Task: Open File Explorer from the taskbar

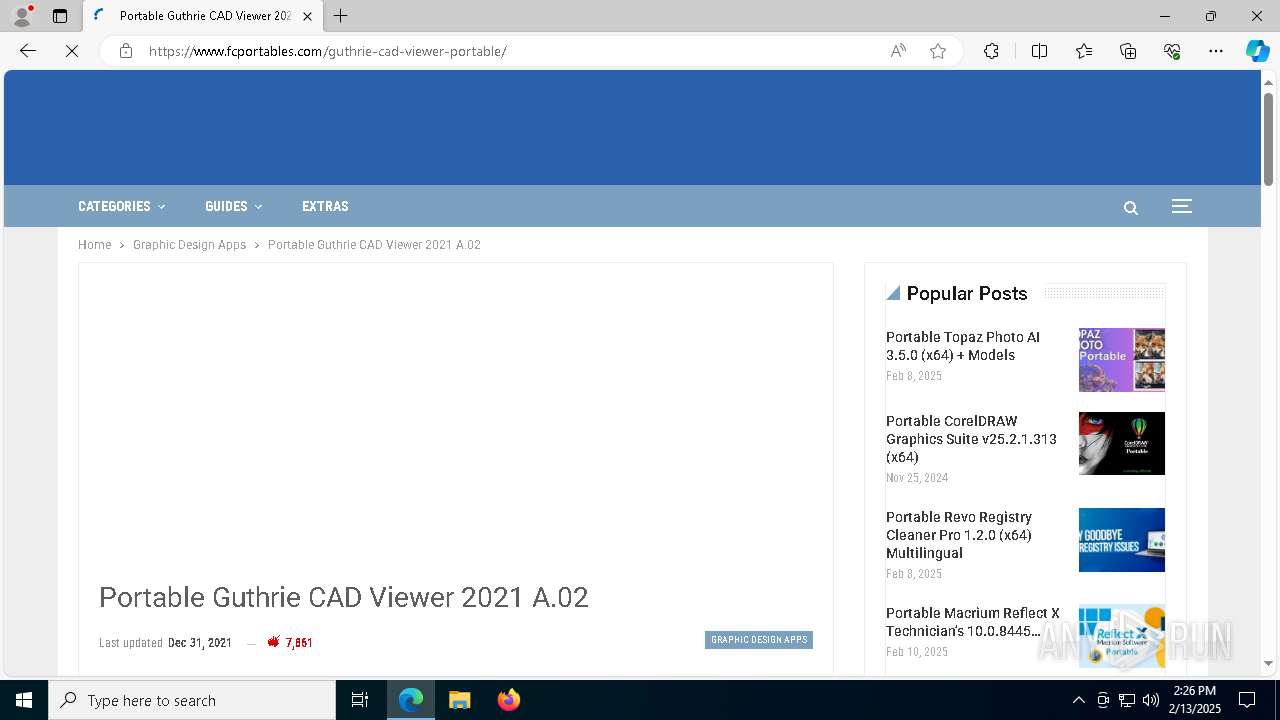Action: [x=459, y=700]
